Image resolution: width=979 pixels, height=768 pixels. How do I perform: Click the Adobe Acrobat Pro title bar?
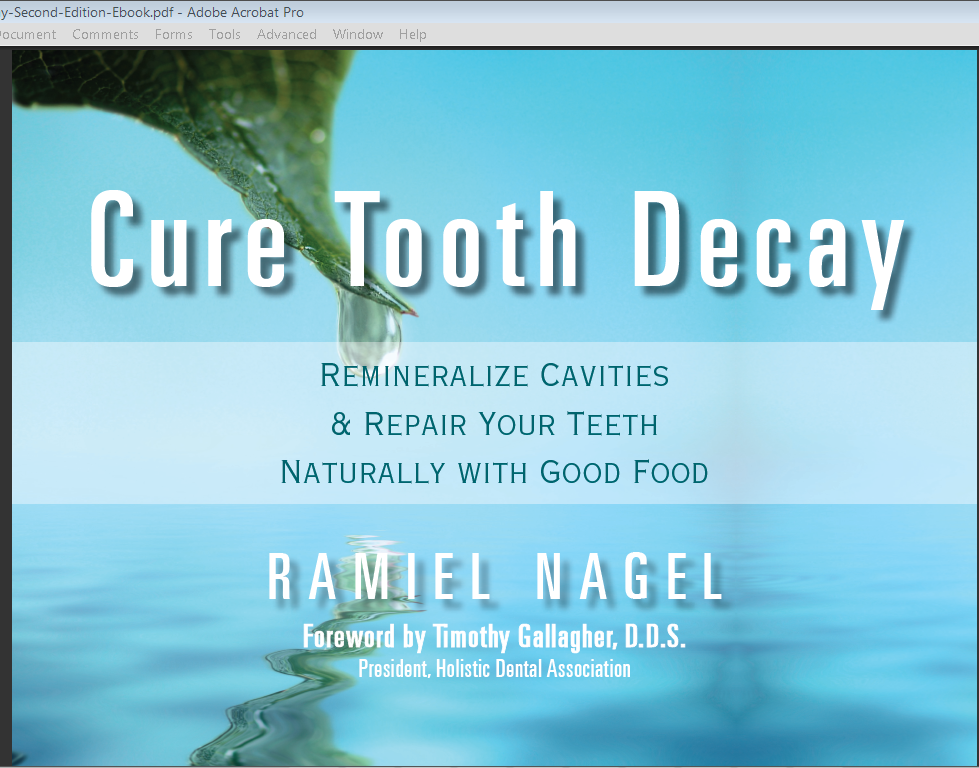[x=490, y=12]
